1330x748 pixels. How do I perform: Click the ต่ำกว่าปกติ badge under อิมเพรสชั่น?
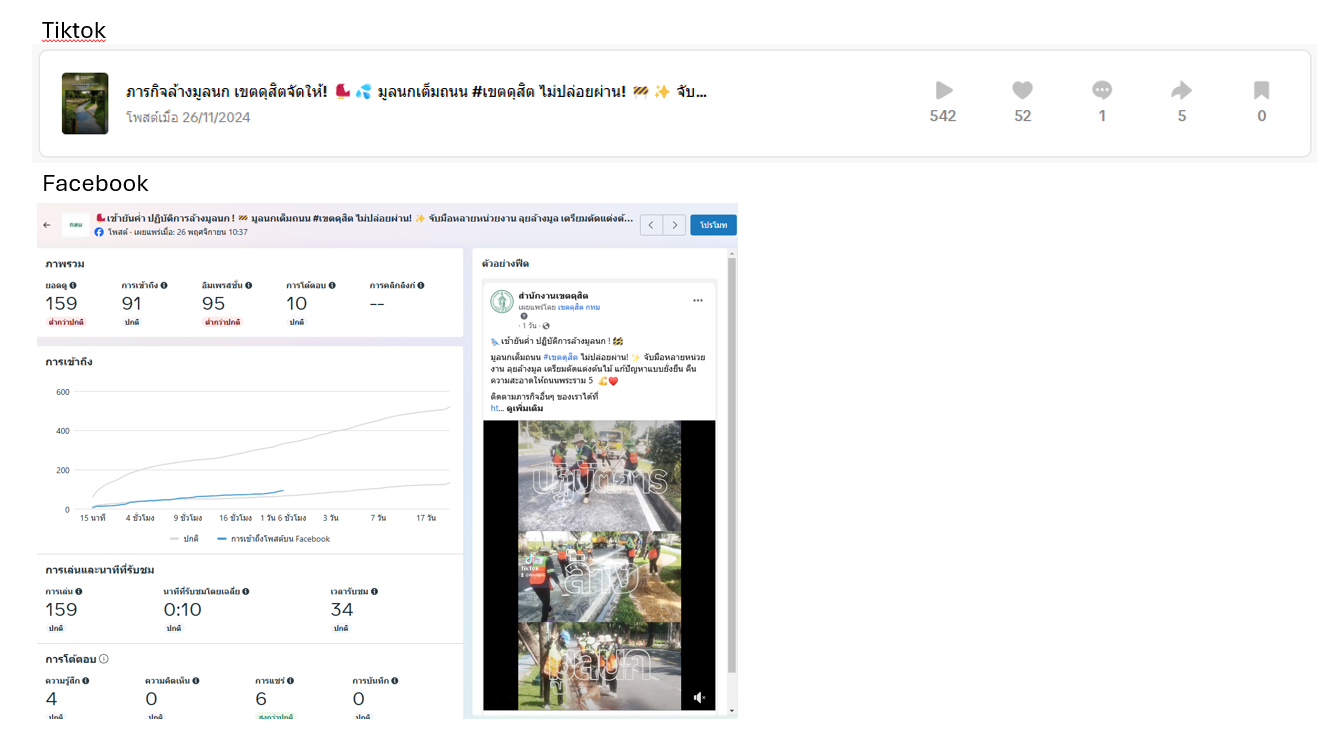223,322
